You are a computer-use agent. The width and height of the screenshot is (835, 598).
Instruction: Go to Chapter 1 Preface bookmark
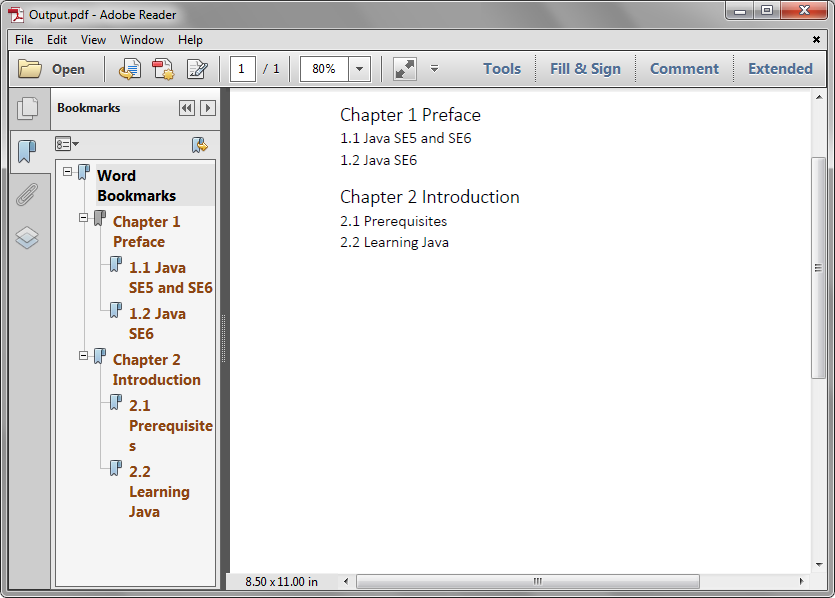(x=146, y=231)
